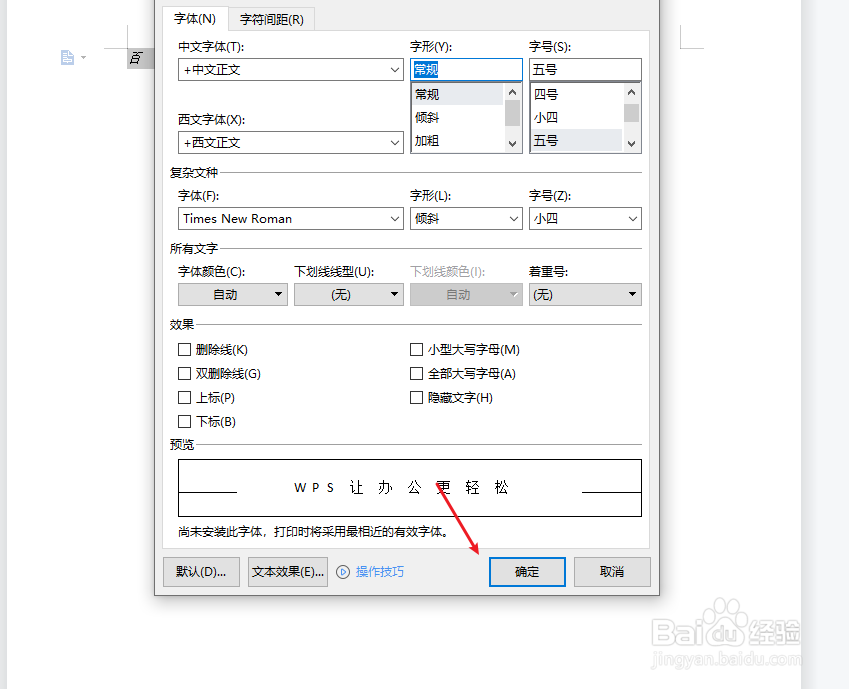The image size is (849, 689).
Task: Click the 确定 confirm button
Action: [527, 571]
